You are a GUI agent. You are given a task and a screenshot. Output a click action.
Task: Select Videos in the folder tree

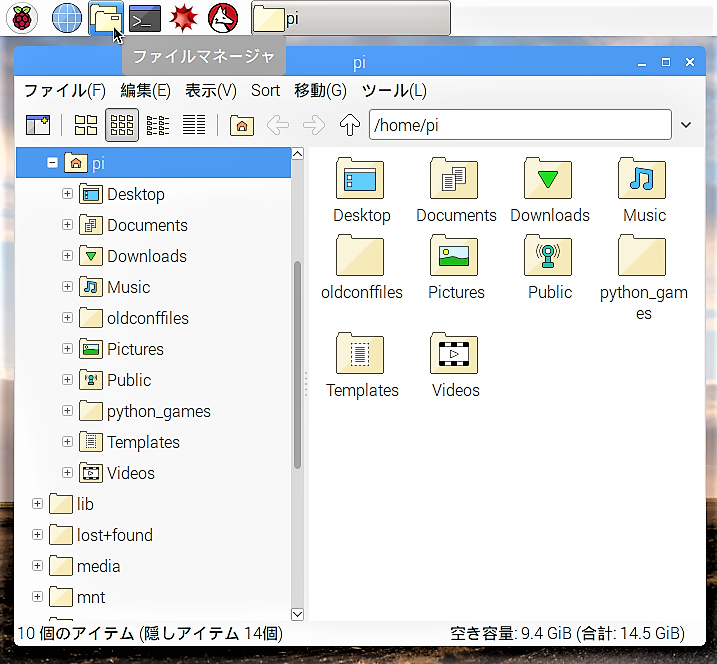pyautogui.click(x=131, y=473)
